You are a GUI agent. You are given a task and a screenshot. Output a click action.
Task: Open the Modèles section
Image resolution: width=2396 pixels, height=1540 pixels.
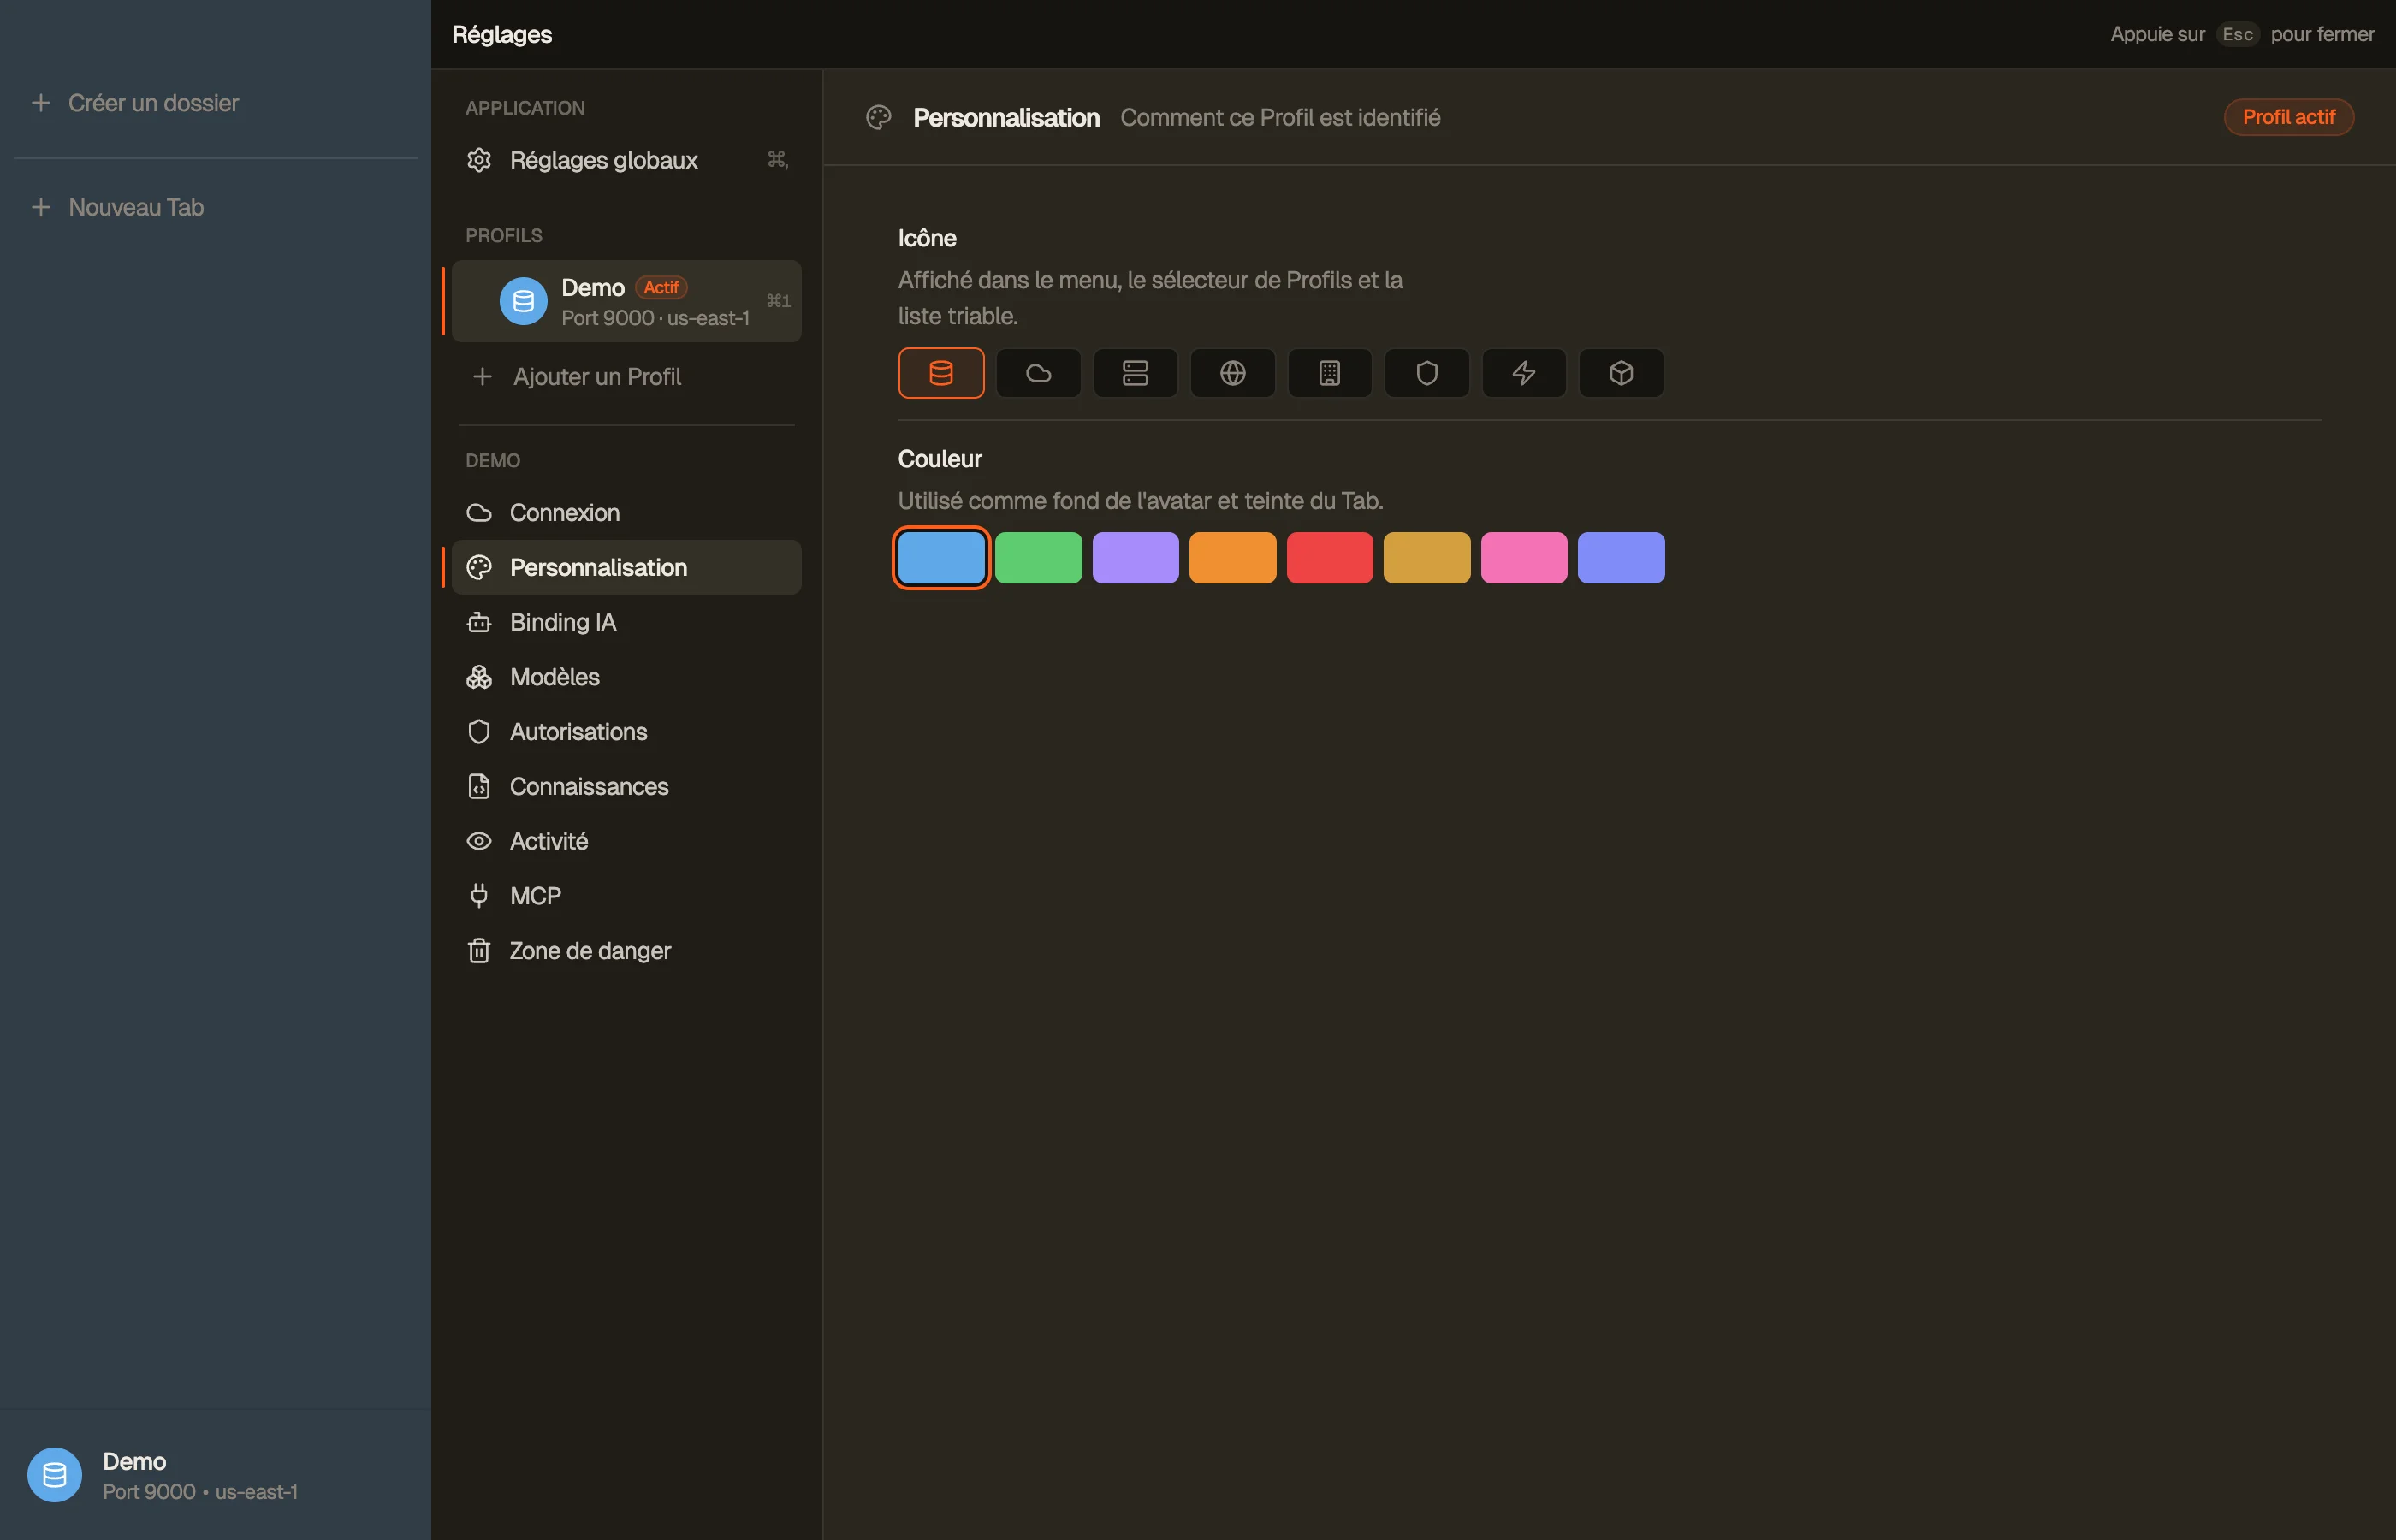pos(626,677)
